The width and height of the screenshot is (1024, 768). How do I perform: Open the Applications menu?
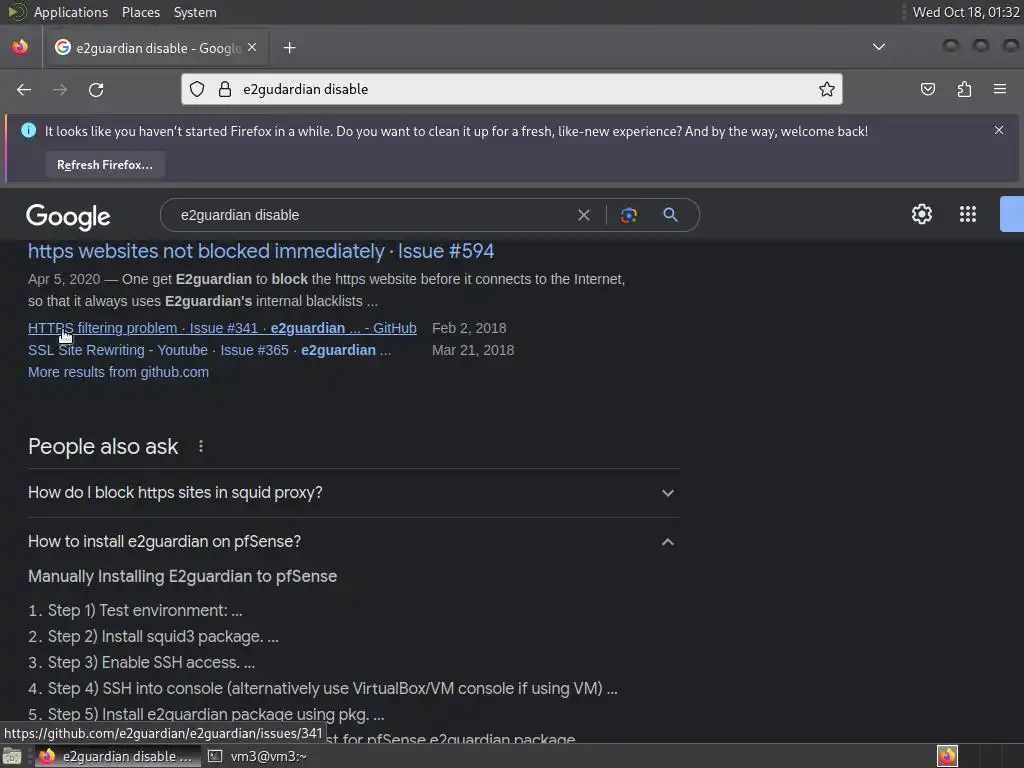click(71, 12)
